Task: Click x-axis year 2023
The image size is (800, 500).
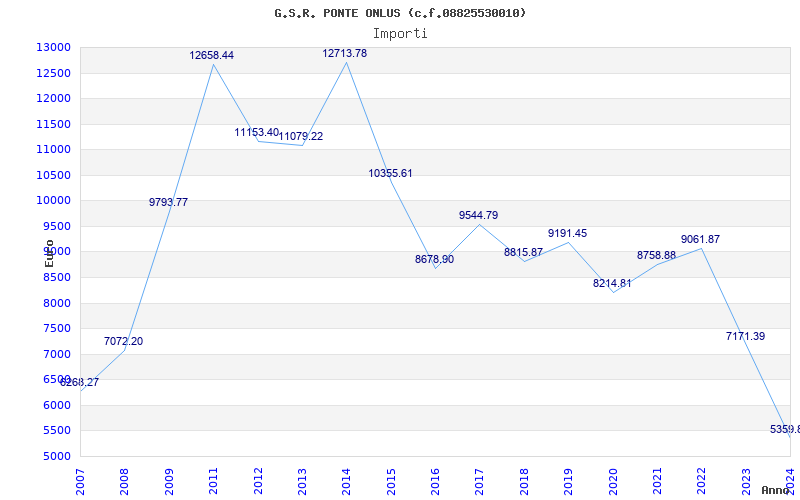Action: [x=746, y=482]
